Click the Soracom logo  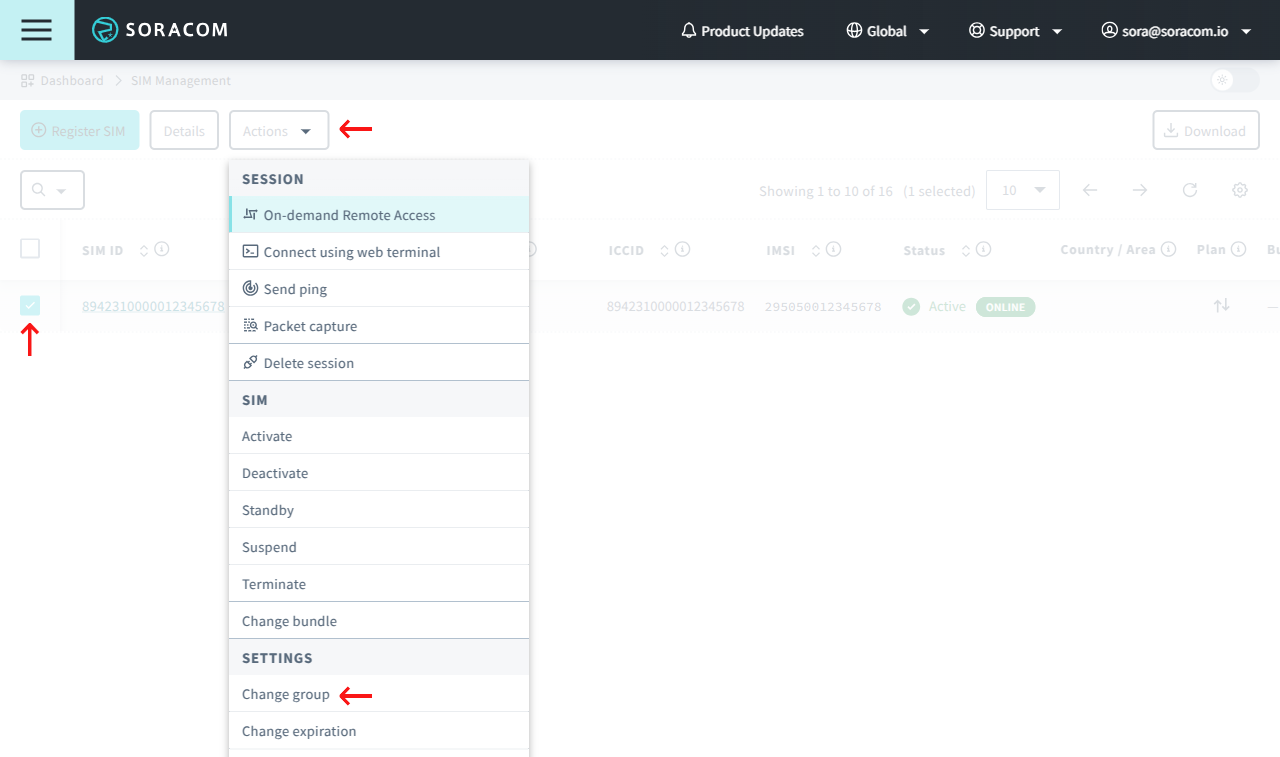tap(160, 30)
